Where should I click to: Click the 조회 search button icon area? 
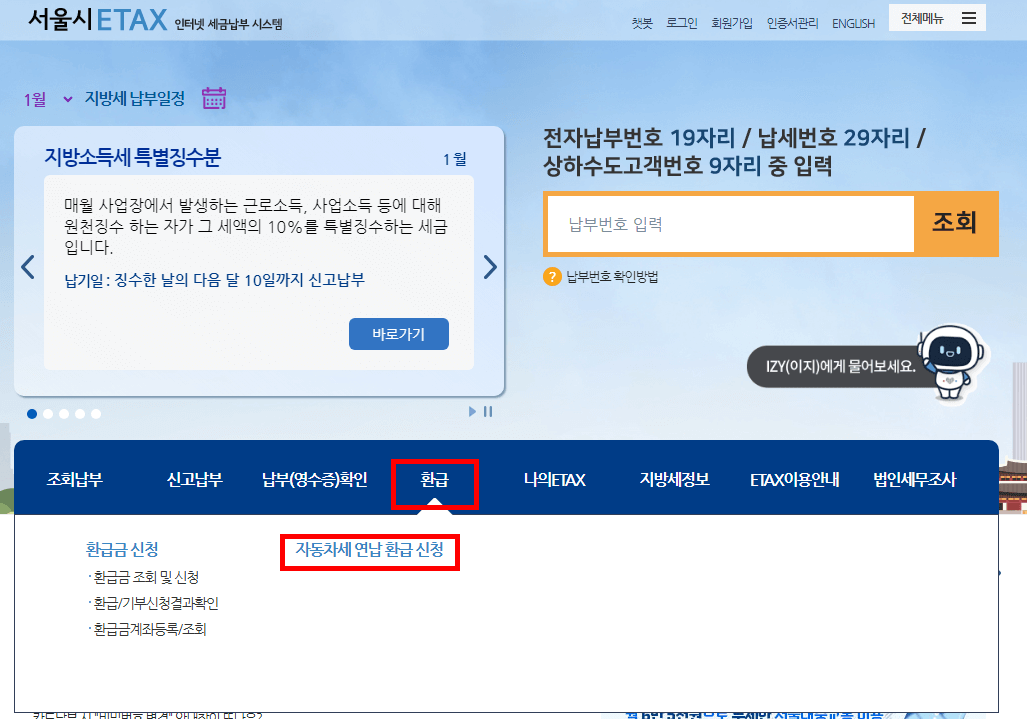956,224
